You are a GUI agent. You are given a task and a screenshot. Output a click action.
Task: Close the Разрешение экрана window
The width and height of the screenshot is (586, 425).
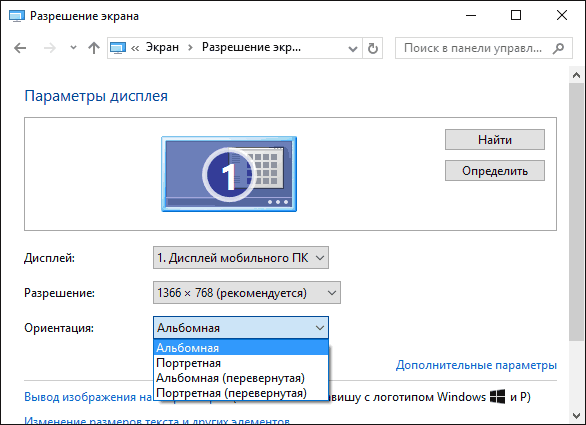561,15
